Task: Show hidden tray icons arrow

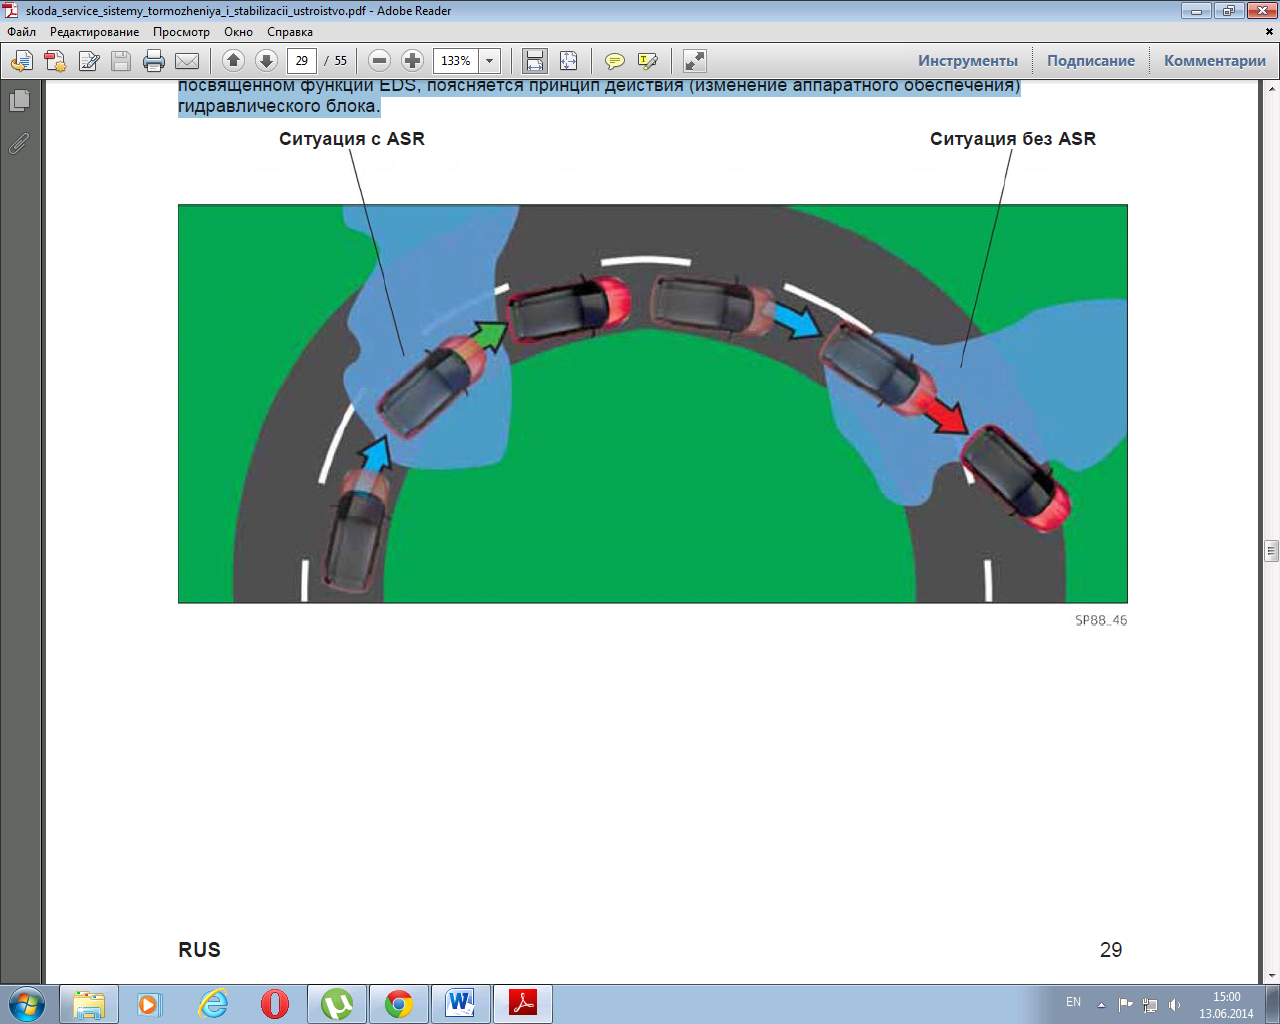Action: [x=1101, y=1005]
